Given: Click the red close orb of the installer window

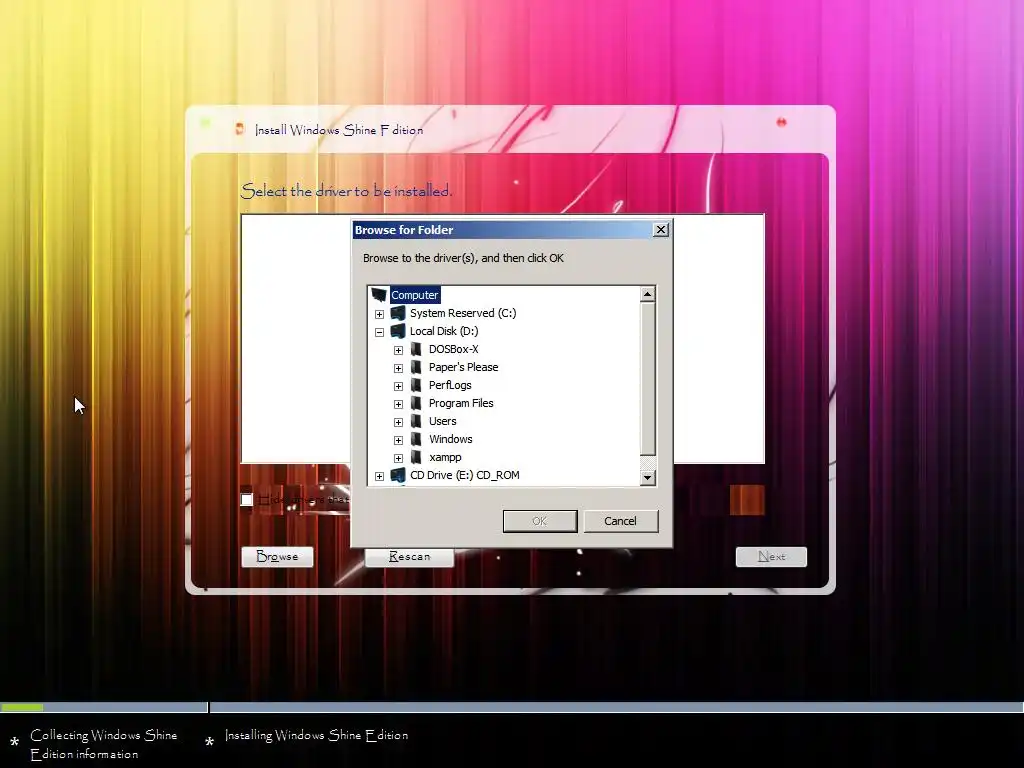Looking at the screenshot, I should [x=781, y=122].
